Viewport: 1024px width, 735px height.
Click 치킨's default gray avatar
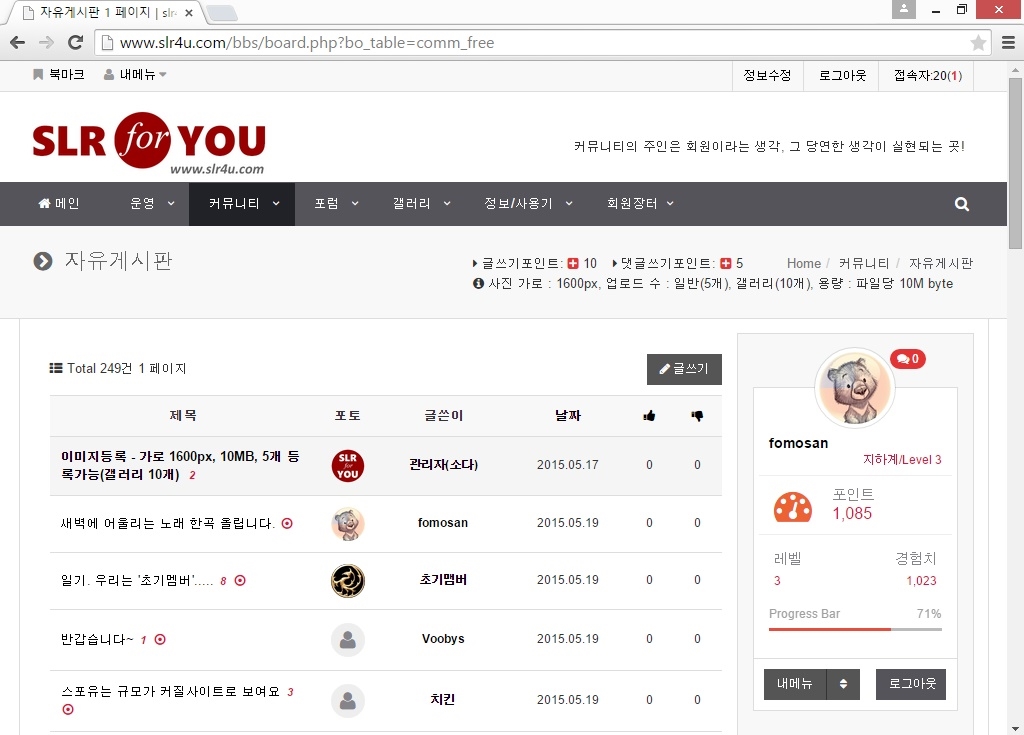[348, 700]
